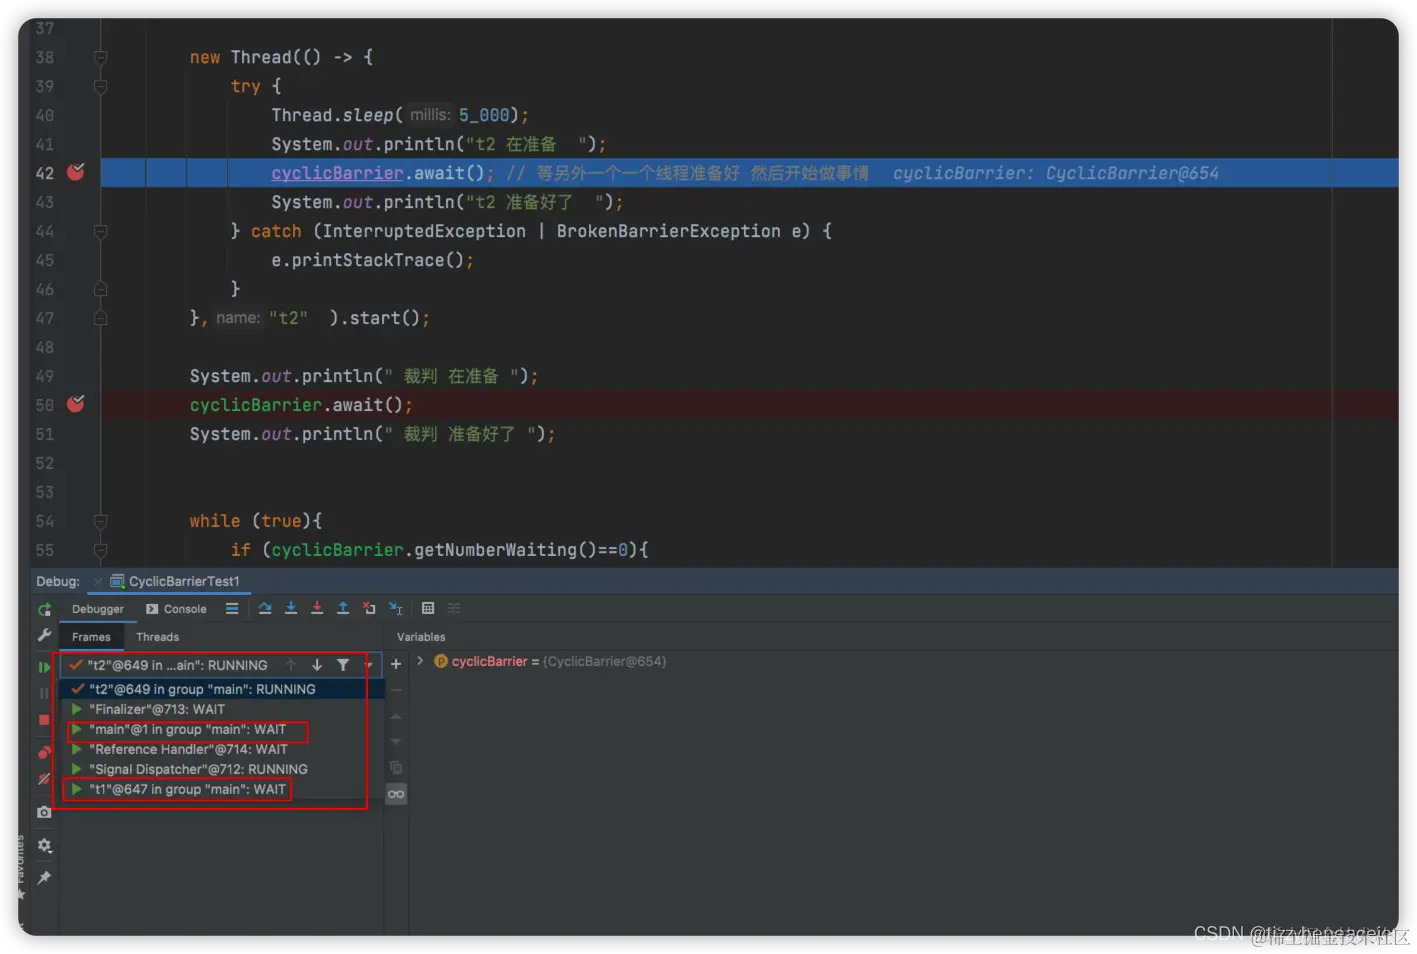Select the "Finalizer"@713 WAIT thread
1417x954 pixels.
(x=222, y=709)
